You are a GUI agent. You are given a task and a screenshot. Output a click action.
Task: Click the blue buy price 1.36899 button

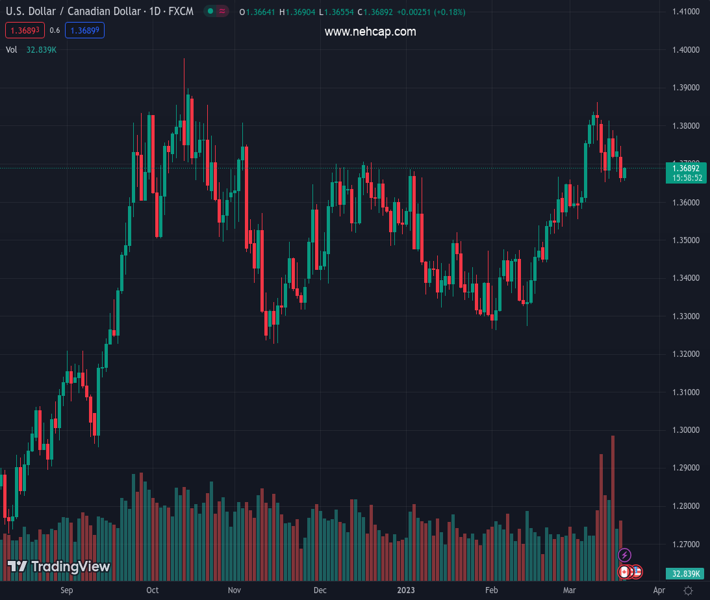85,31
